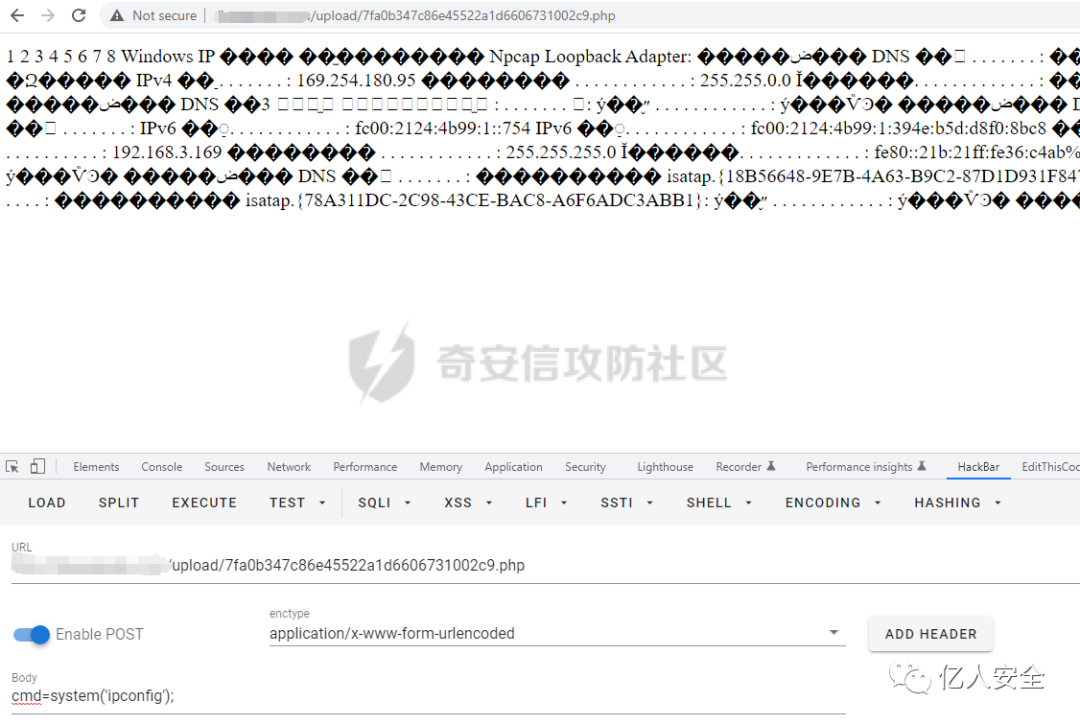Expand the XSS dropdown menu
The width and height of the screenshot is (1080, 725).
(x=468, y=503)
